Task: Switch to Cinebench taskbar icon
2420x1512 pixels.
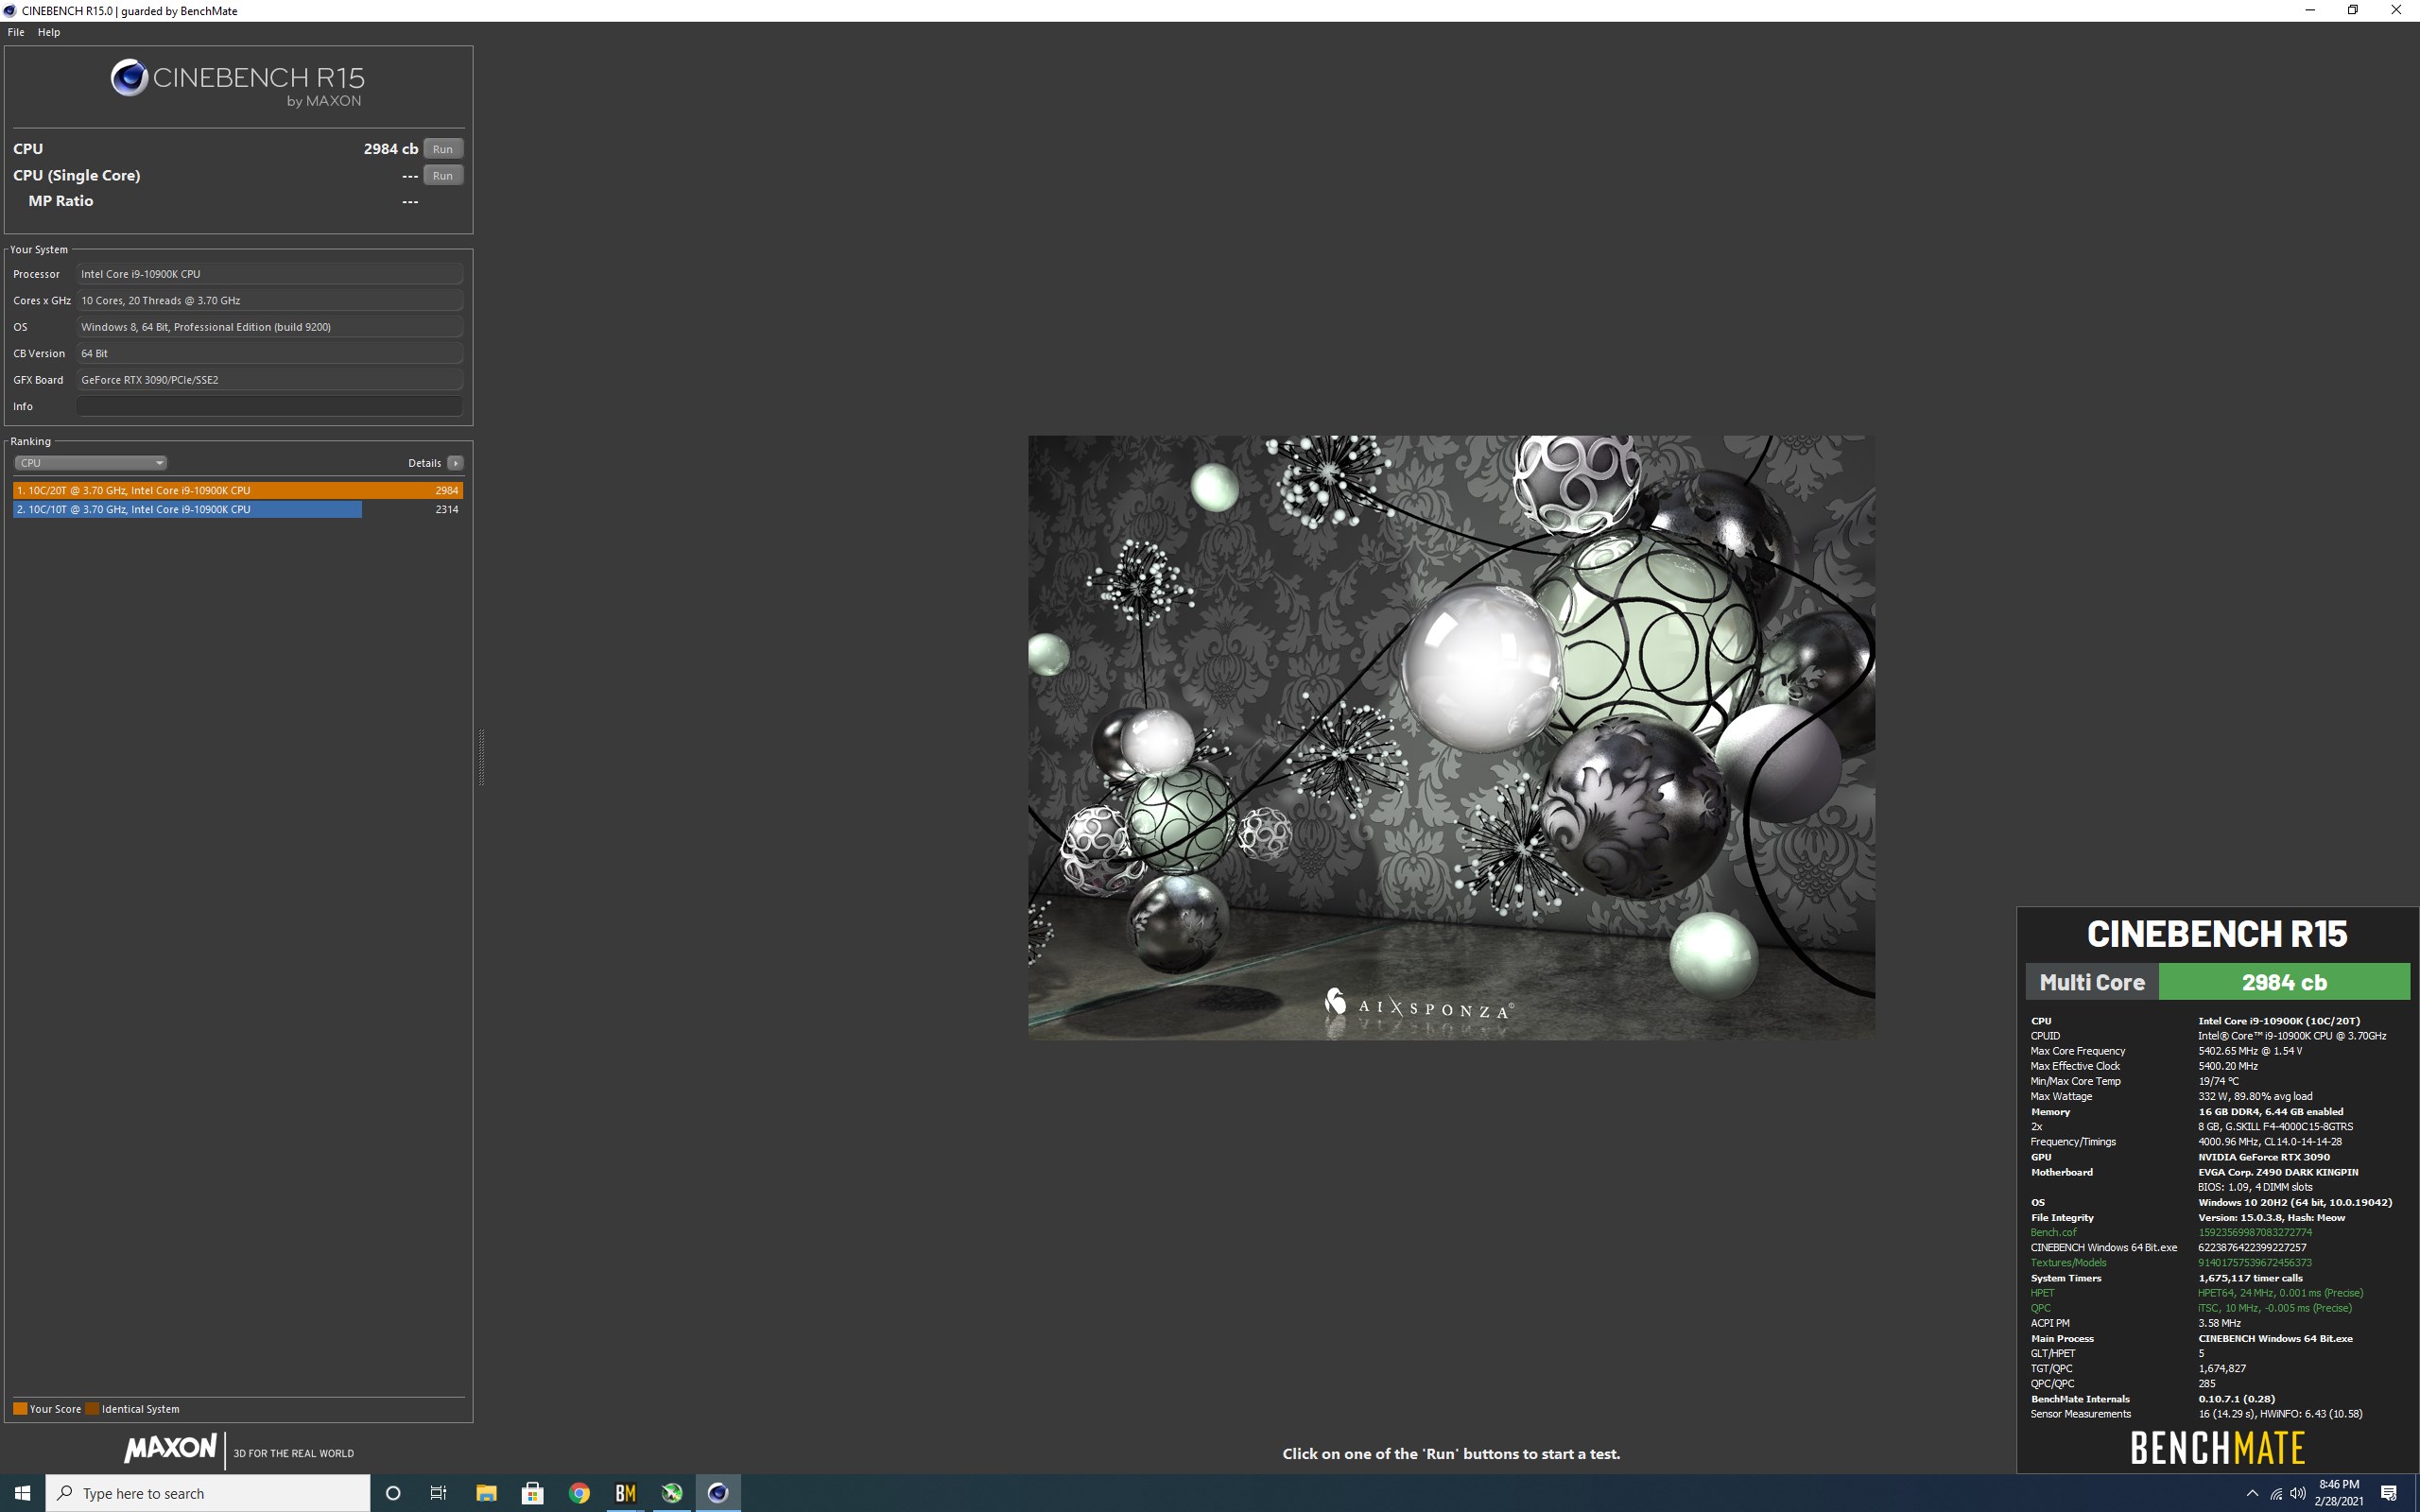Action: pyautogui.click(x=718, y=1493)
